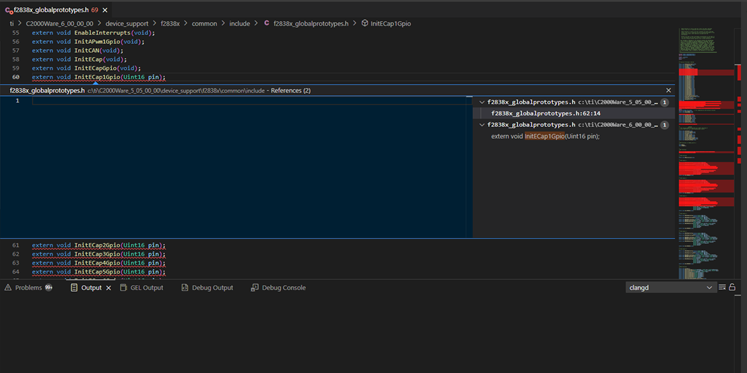Open the 'include' breadcrumb folder
Image resolution: width=747 pixels, height=373 pixels.
click(240, 23)
